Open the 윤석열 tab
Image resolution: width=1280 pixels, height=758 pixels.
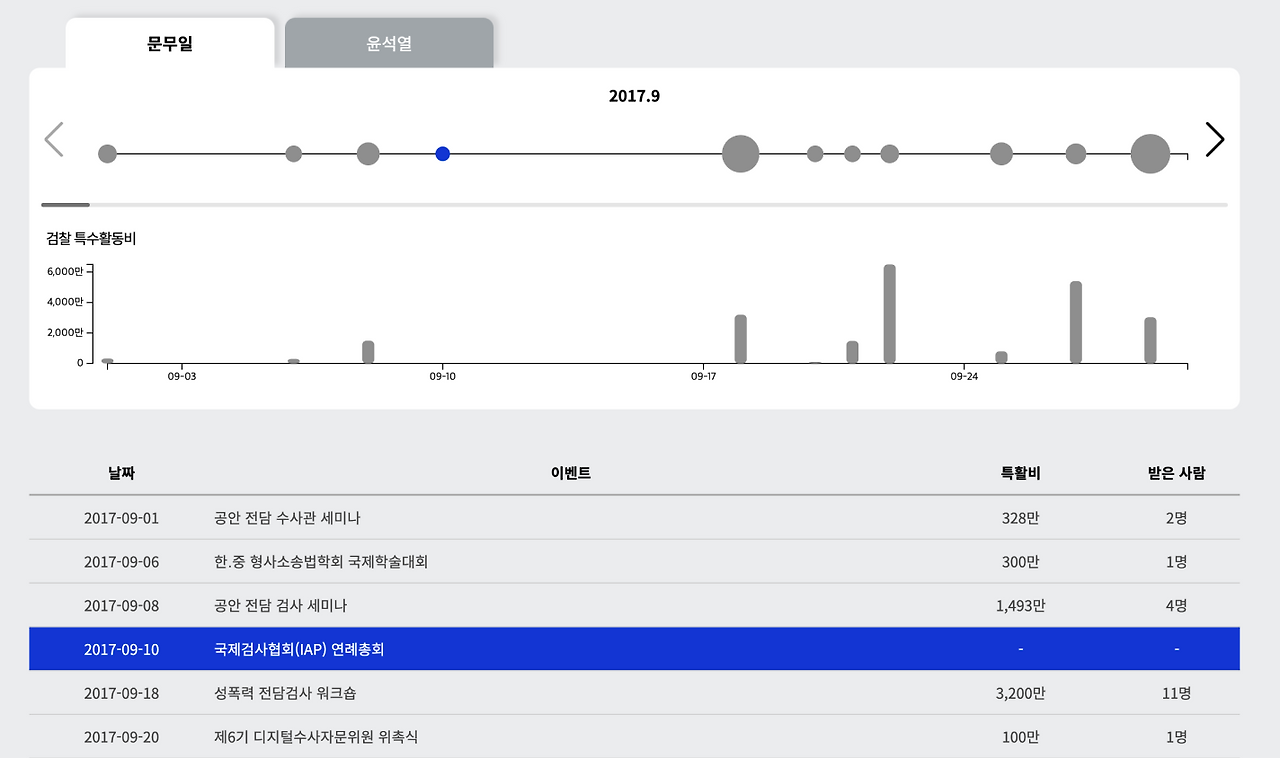click(389, 43)
